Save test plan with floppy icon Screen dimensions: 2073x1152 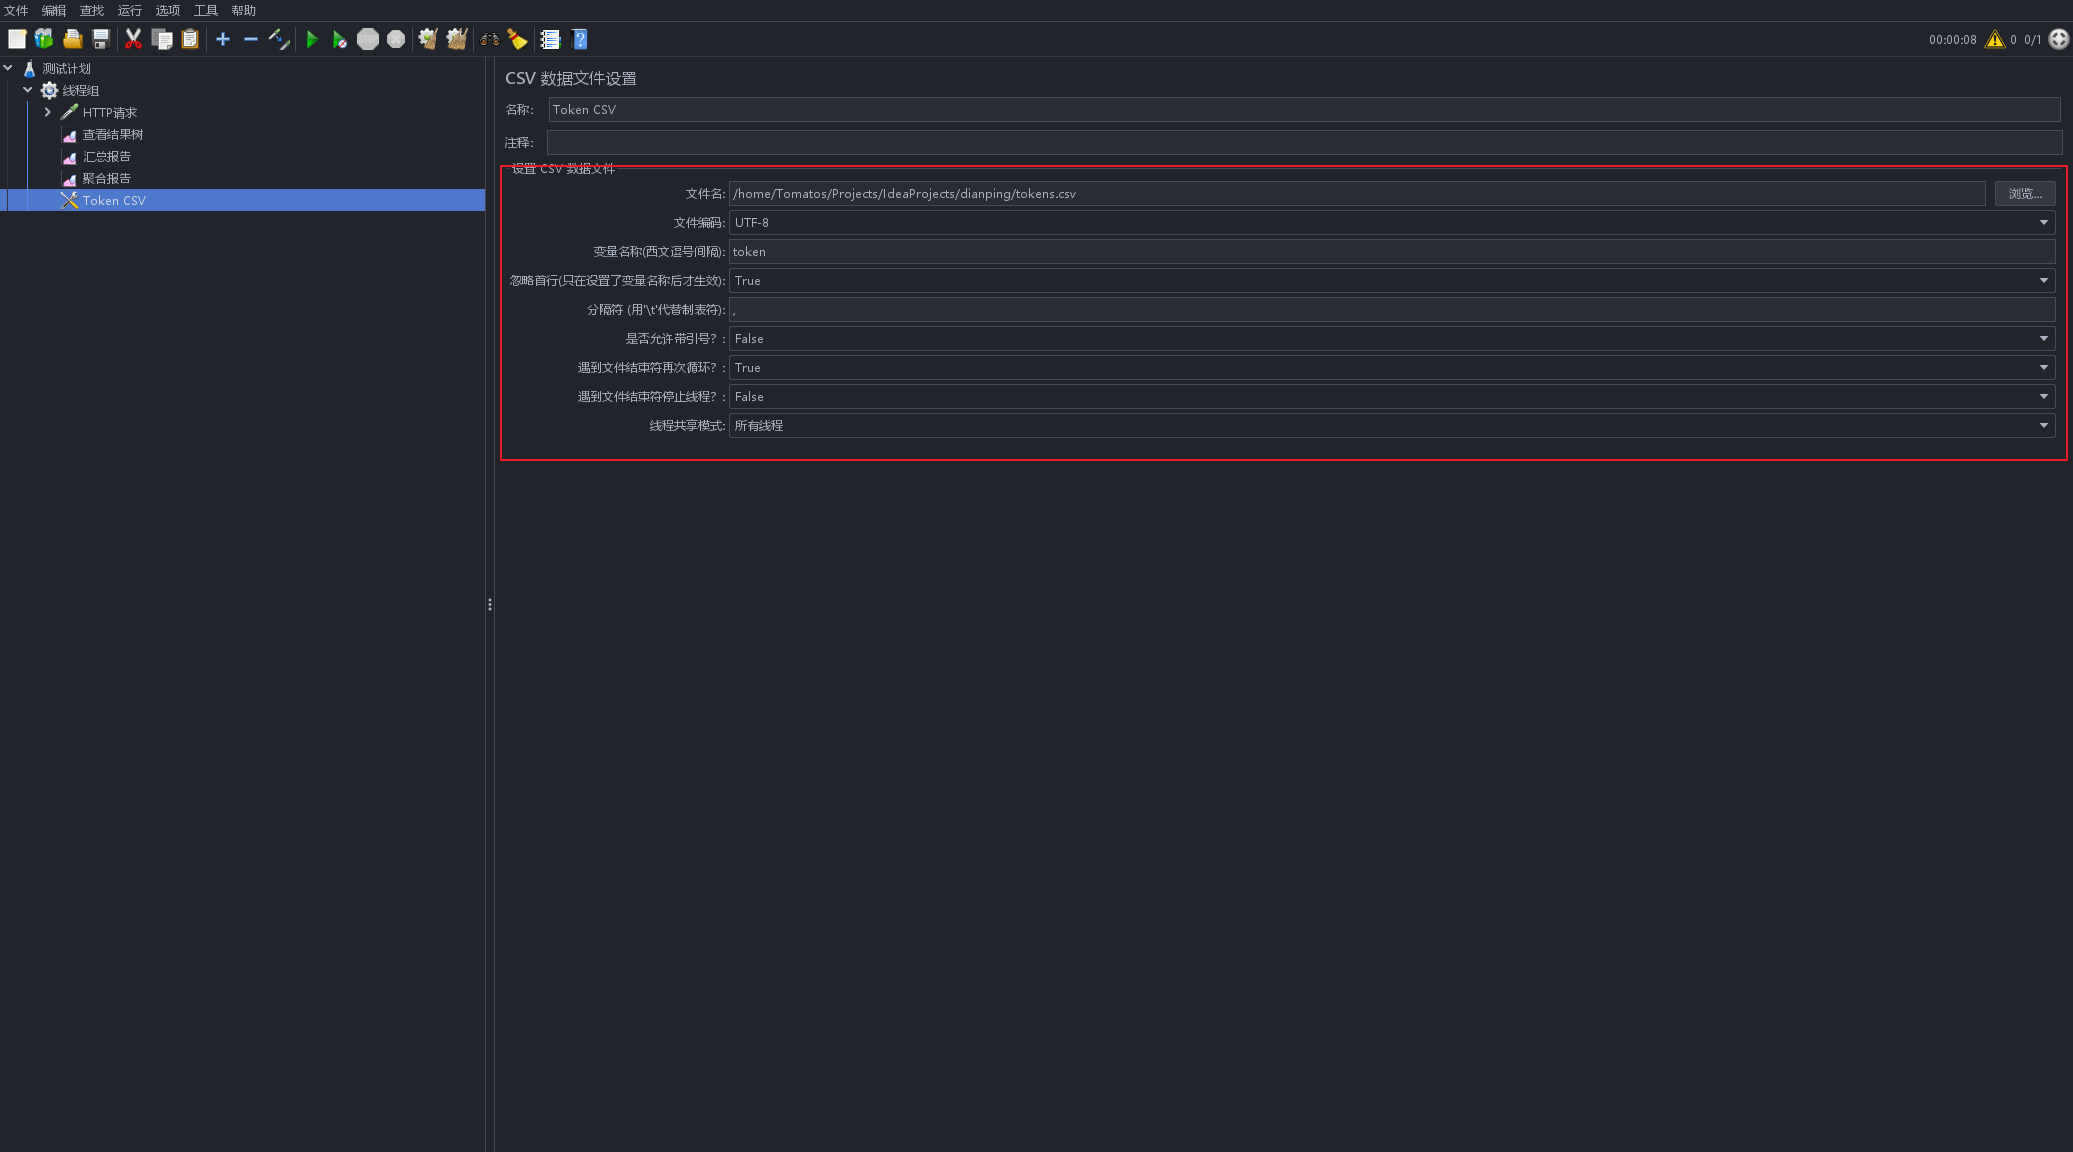tap(101, 39)
